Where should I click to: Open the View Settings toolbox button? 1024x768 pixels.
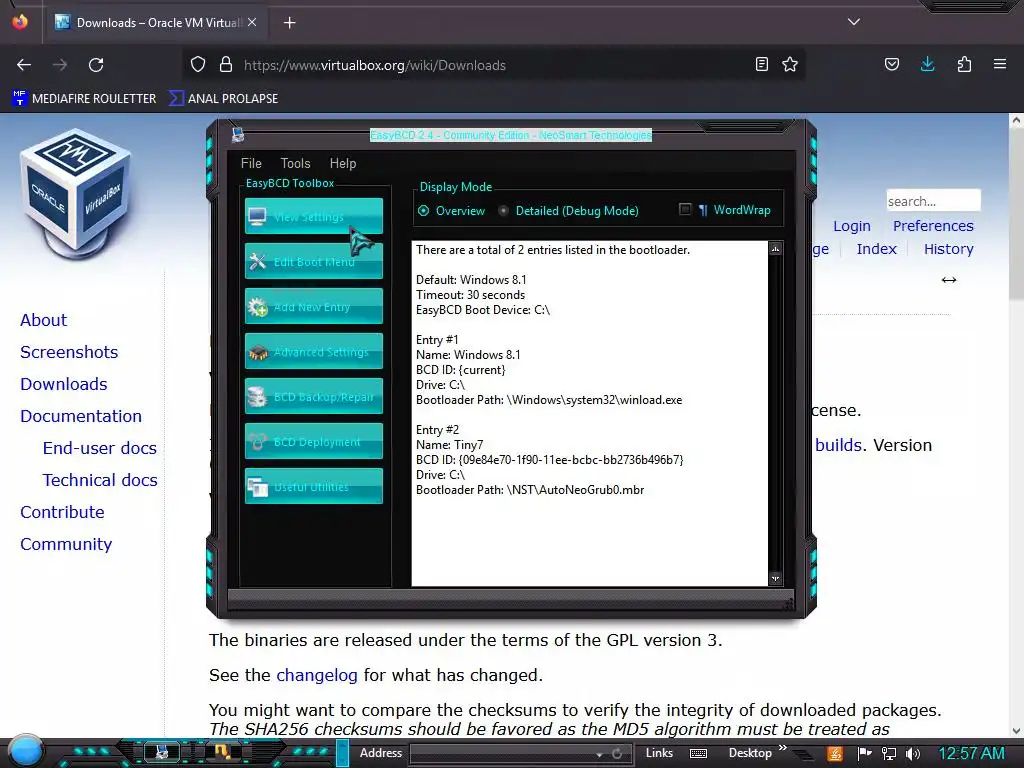click(x=313, y=216)
